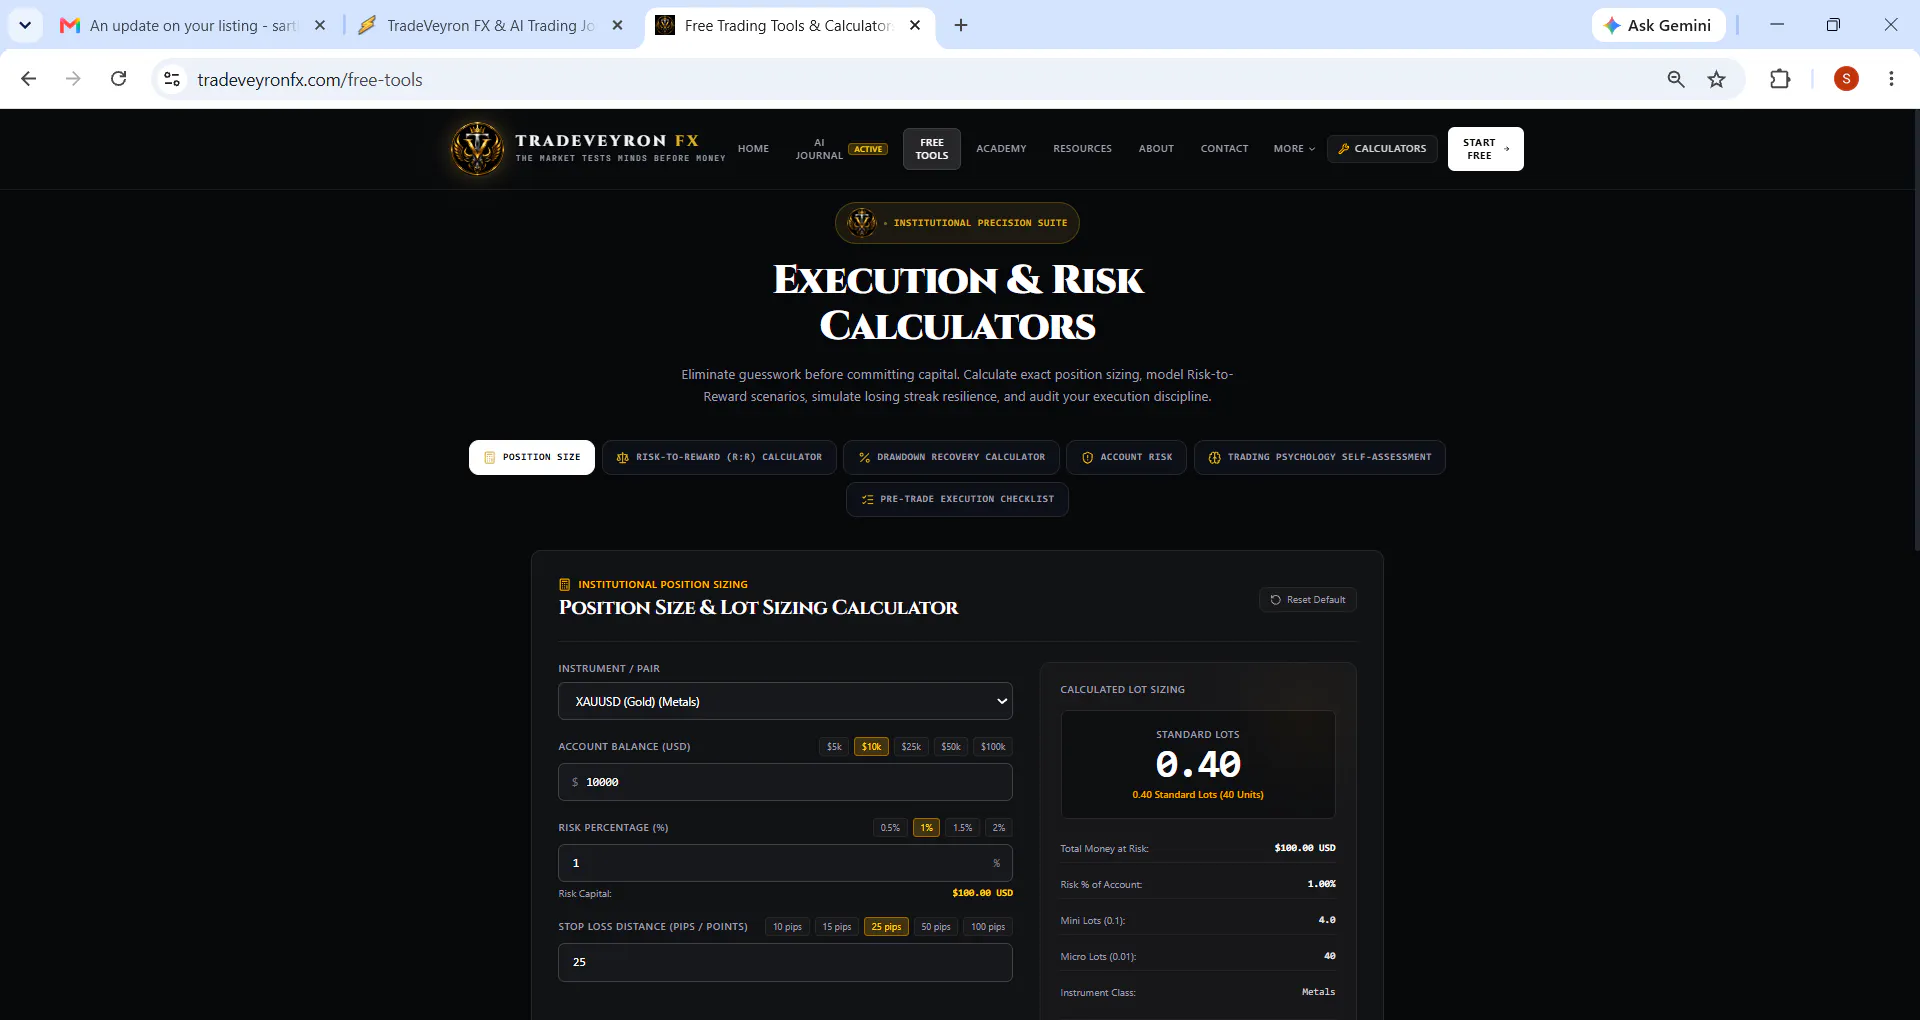
Task: Click Ask Gemini button
Action: [x=1658, y=25]
